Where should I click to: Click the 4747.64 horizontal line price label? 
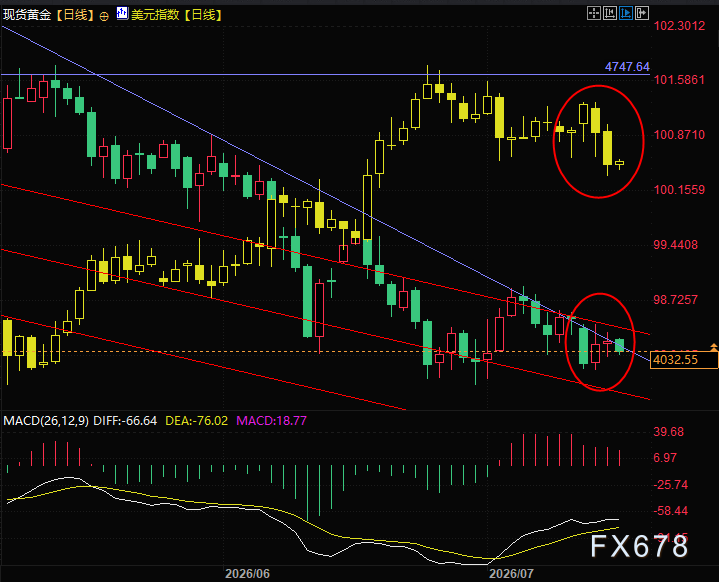627,67
